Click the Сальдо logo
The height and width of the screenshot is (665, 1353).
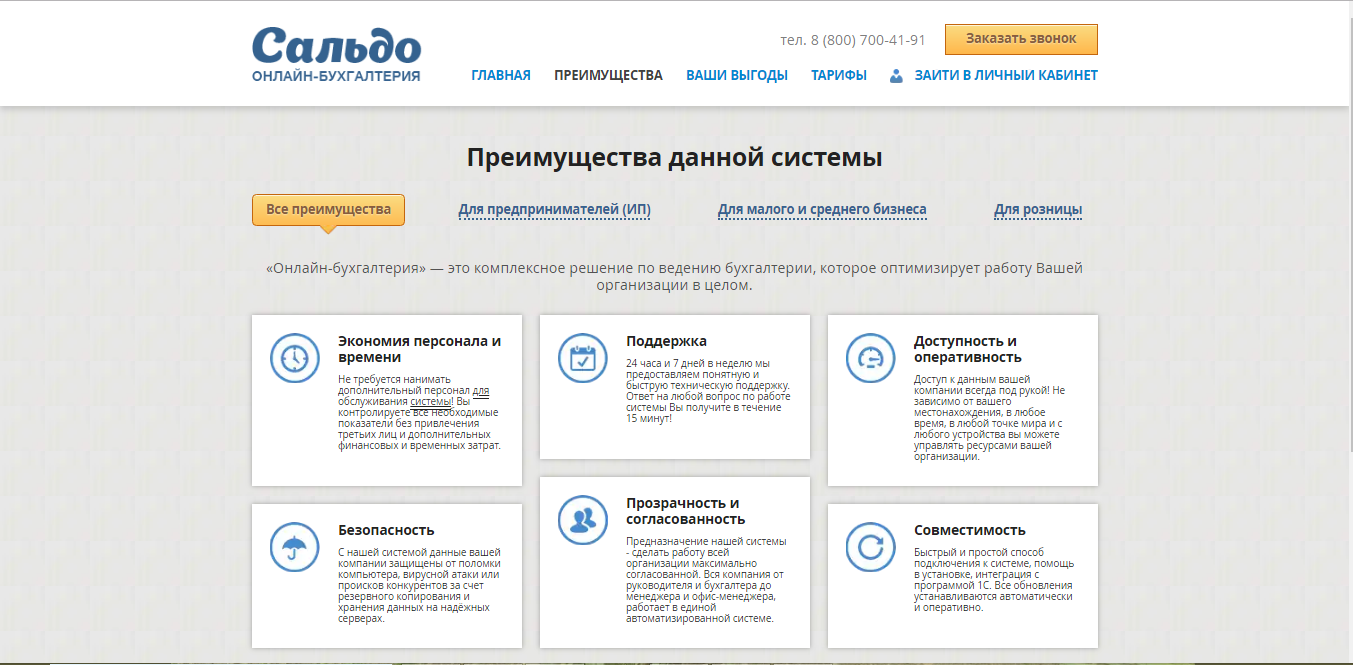pos(336,54)
